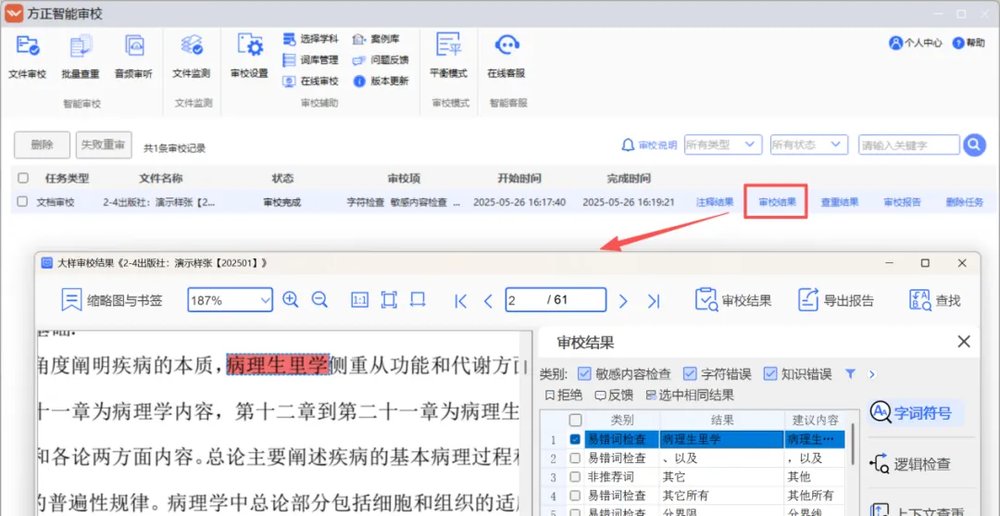Toggle the 知识错误 checkbox
The width and height of the screenshot is (1000, 516).
[x=770, y=374]
